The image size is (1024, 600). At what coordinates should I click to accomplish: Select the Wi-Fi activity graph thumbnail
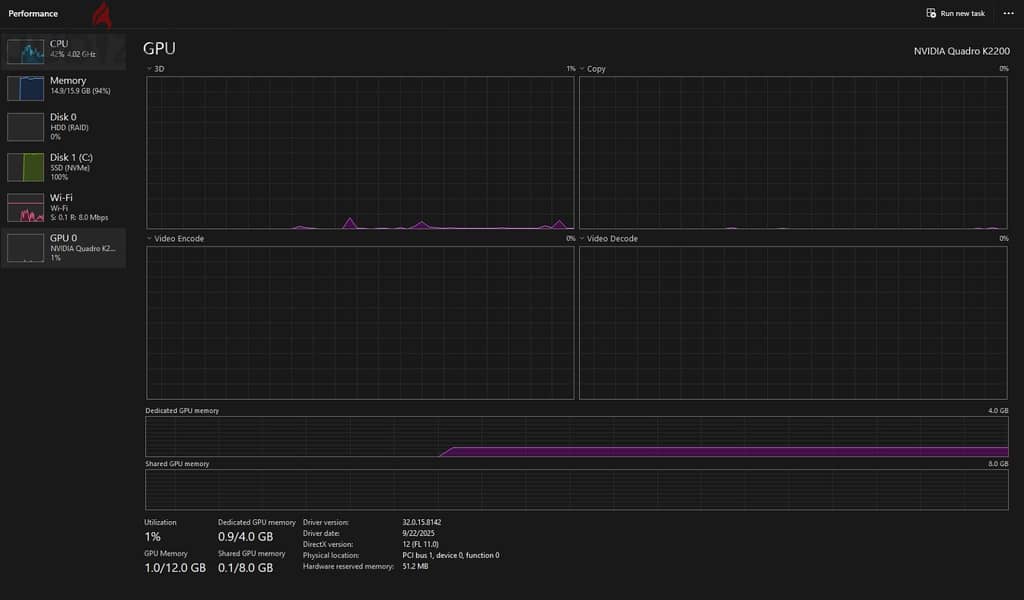click(25, 208)
